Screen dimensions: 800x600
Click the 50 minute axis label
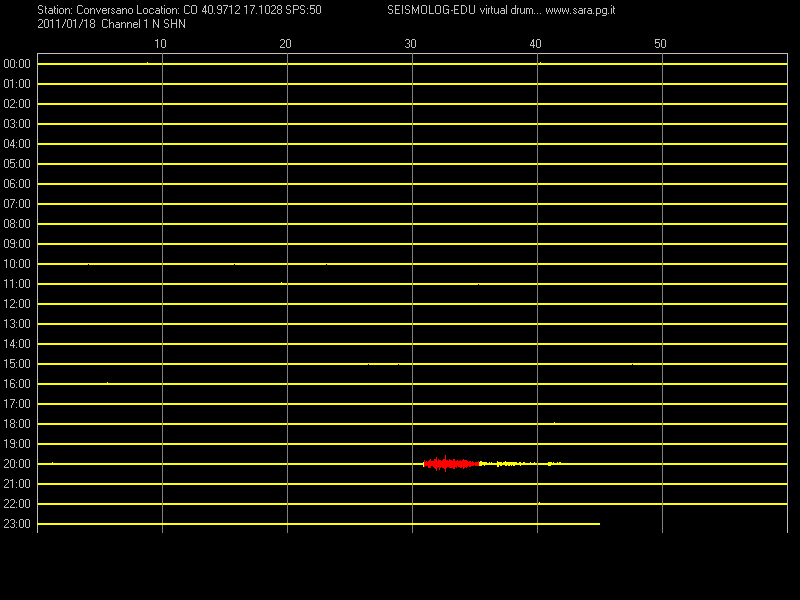point(660,44)
